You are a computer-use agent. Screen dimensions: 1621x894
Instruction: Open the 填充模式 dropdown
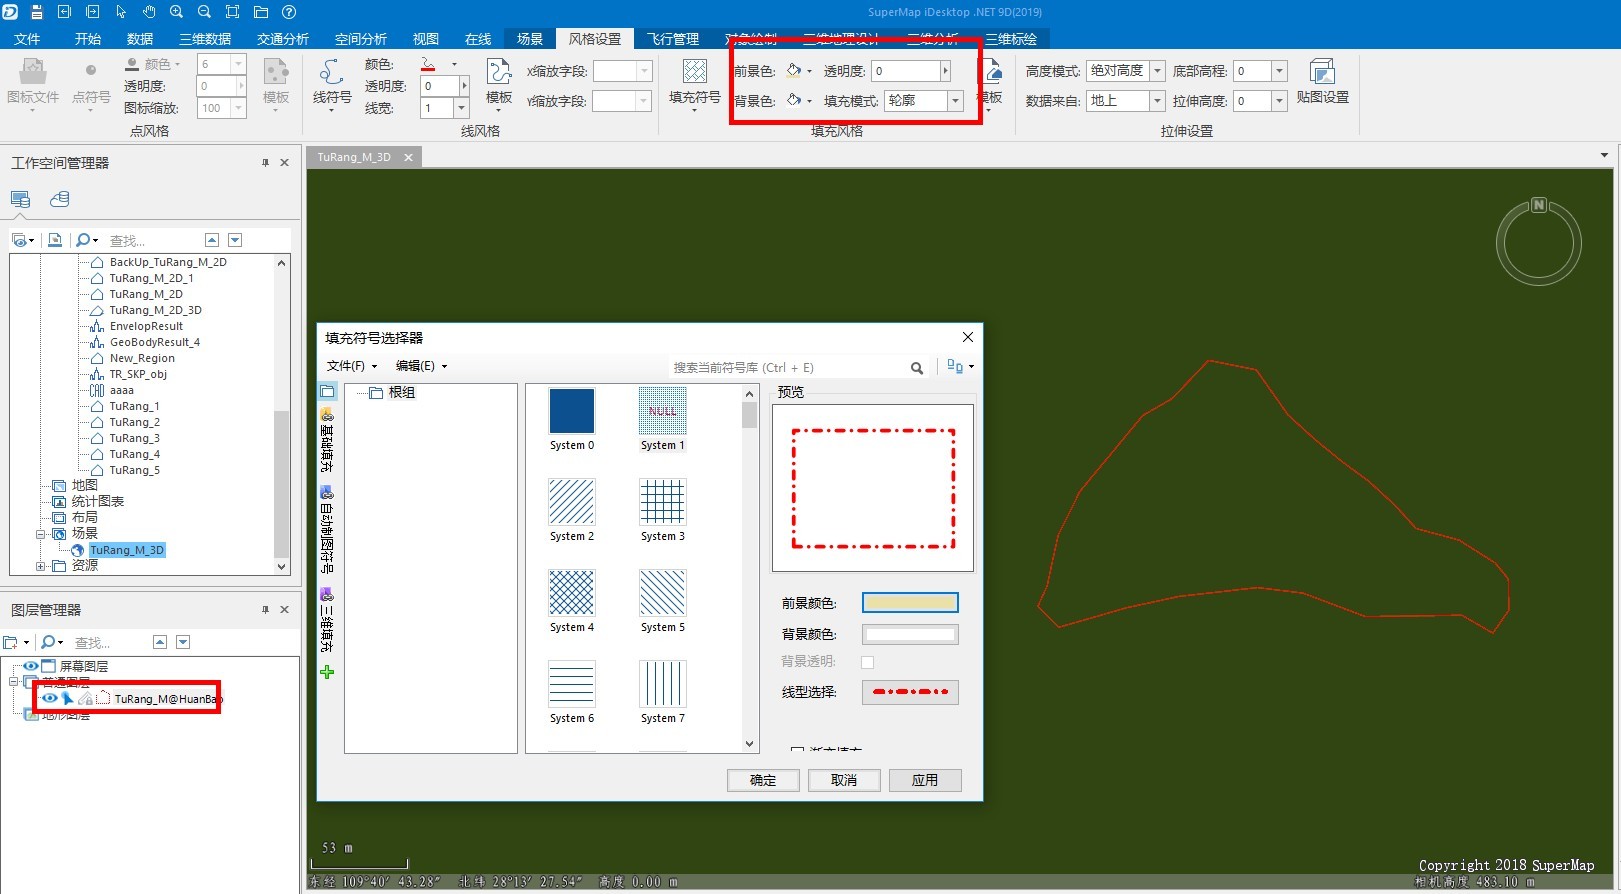pos(955,101)
